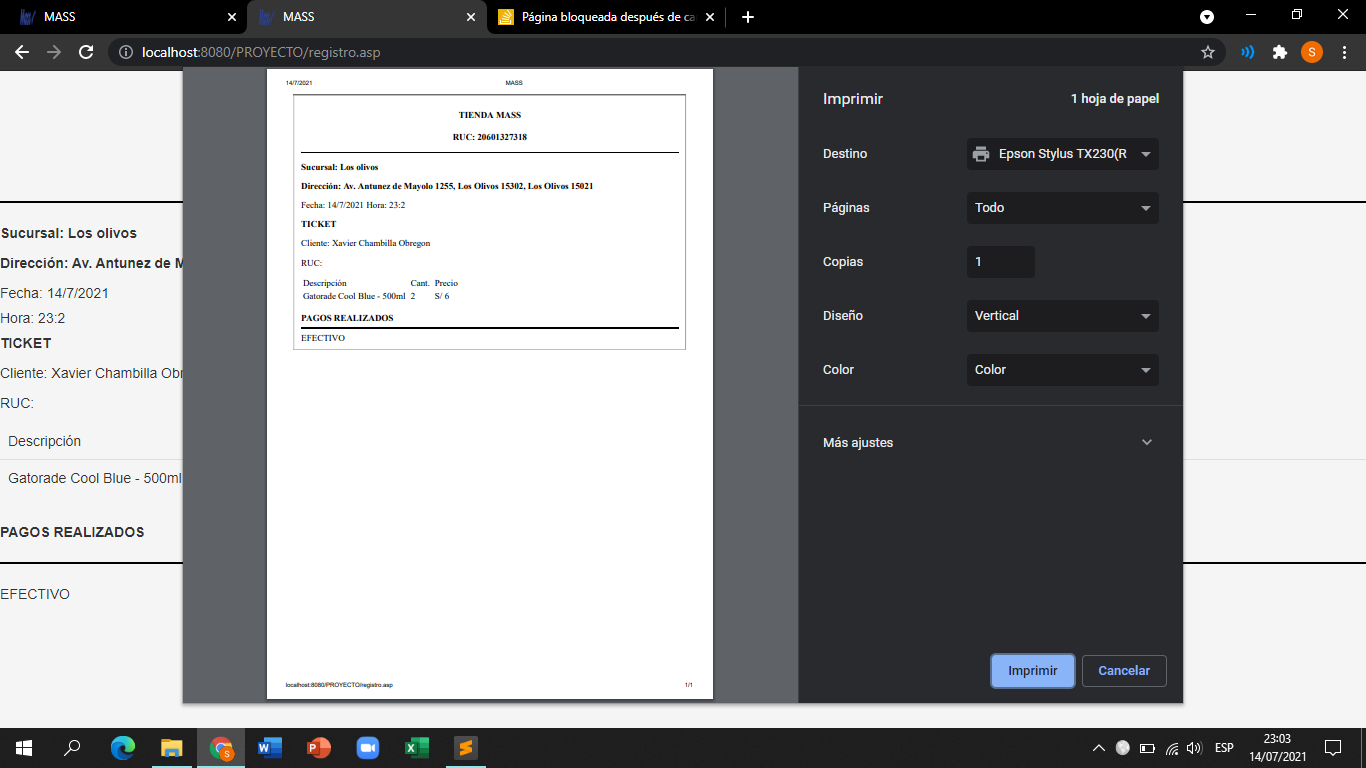Image resolution: width=1366 pixels, height=768 pixels.
Task: Click the Chrome taskbar icon
Action: coord(221,748)
